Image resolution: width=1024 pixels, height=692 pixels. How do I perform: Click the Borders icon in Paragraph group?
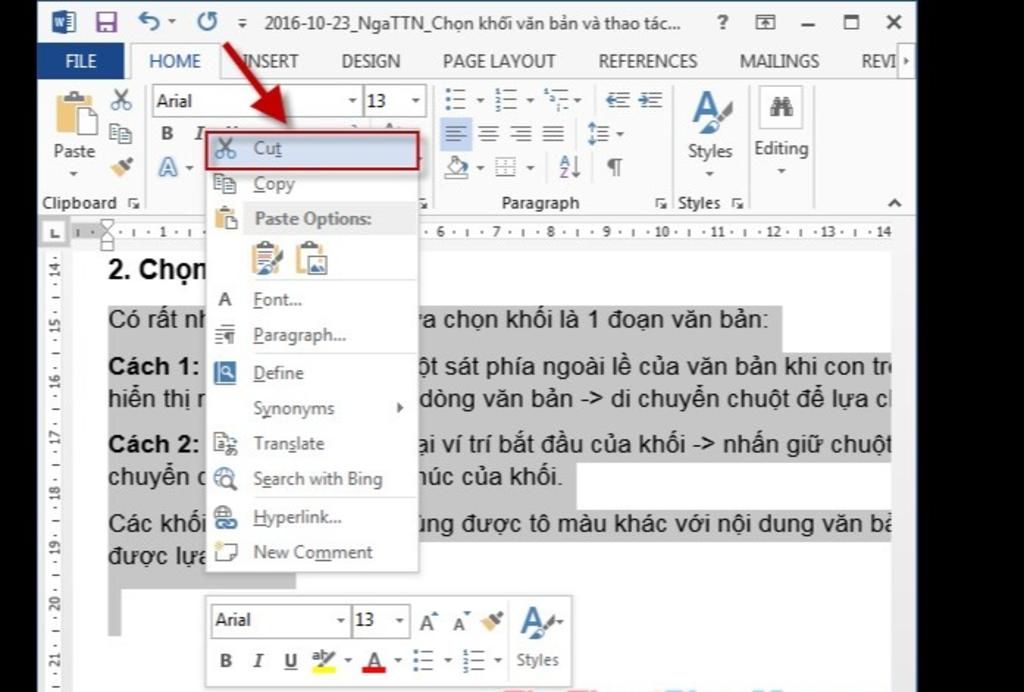pyautogui.click(x=505, y=168)
